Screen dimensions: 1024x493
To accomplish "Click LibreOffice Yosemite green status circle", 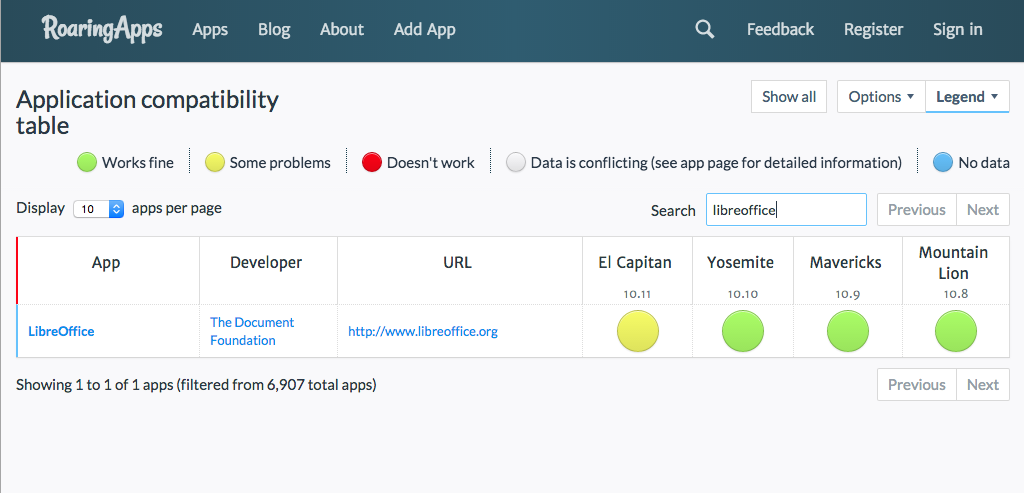I will click(x=743, y=331).
